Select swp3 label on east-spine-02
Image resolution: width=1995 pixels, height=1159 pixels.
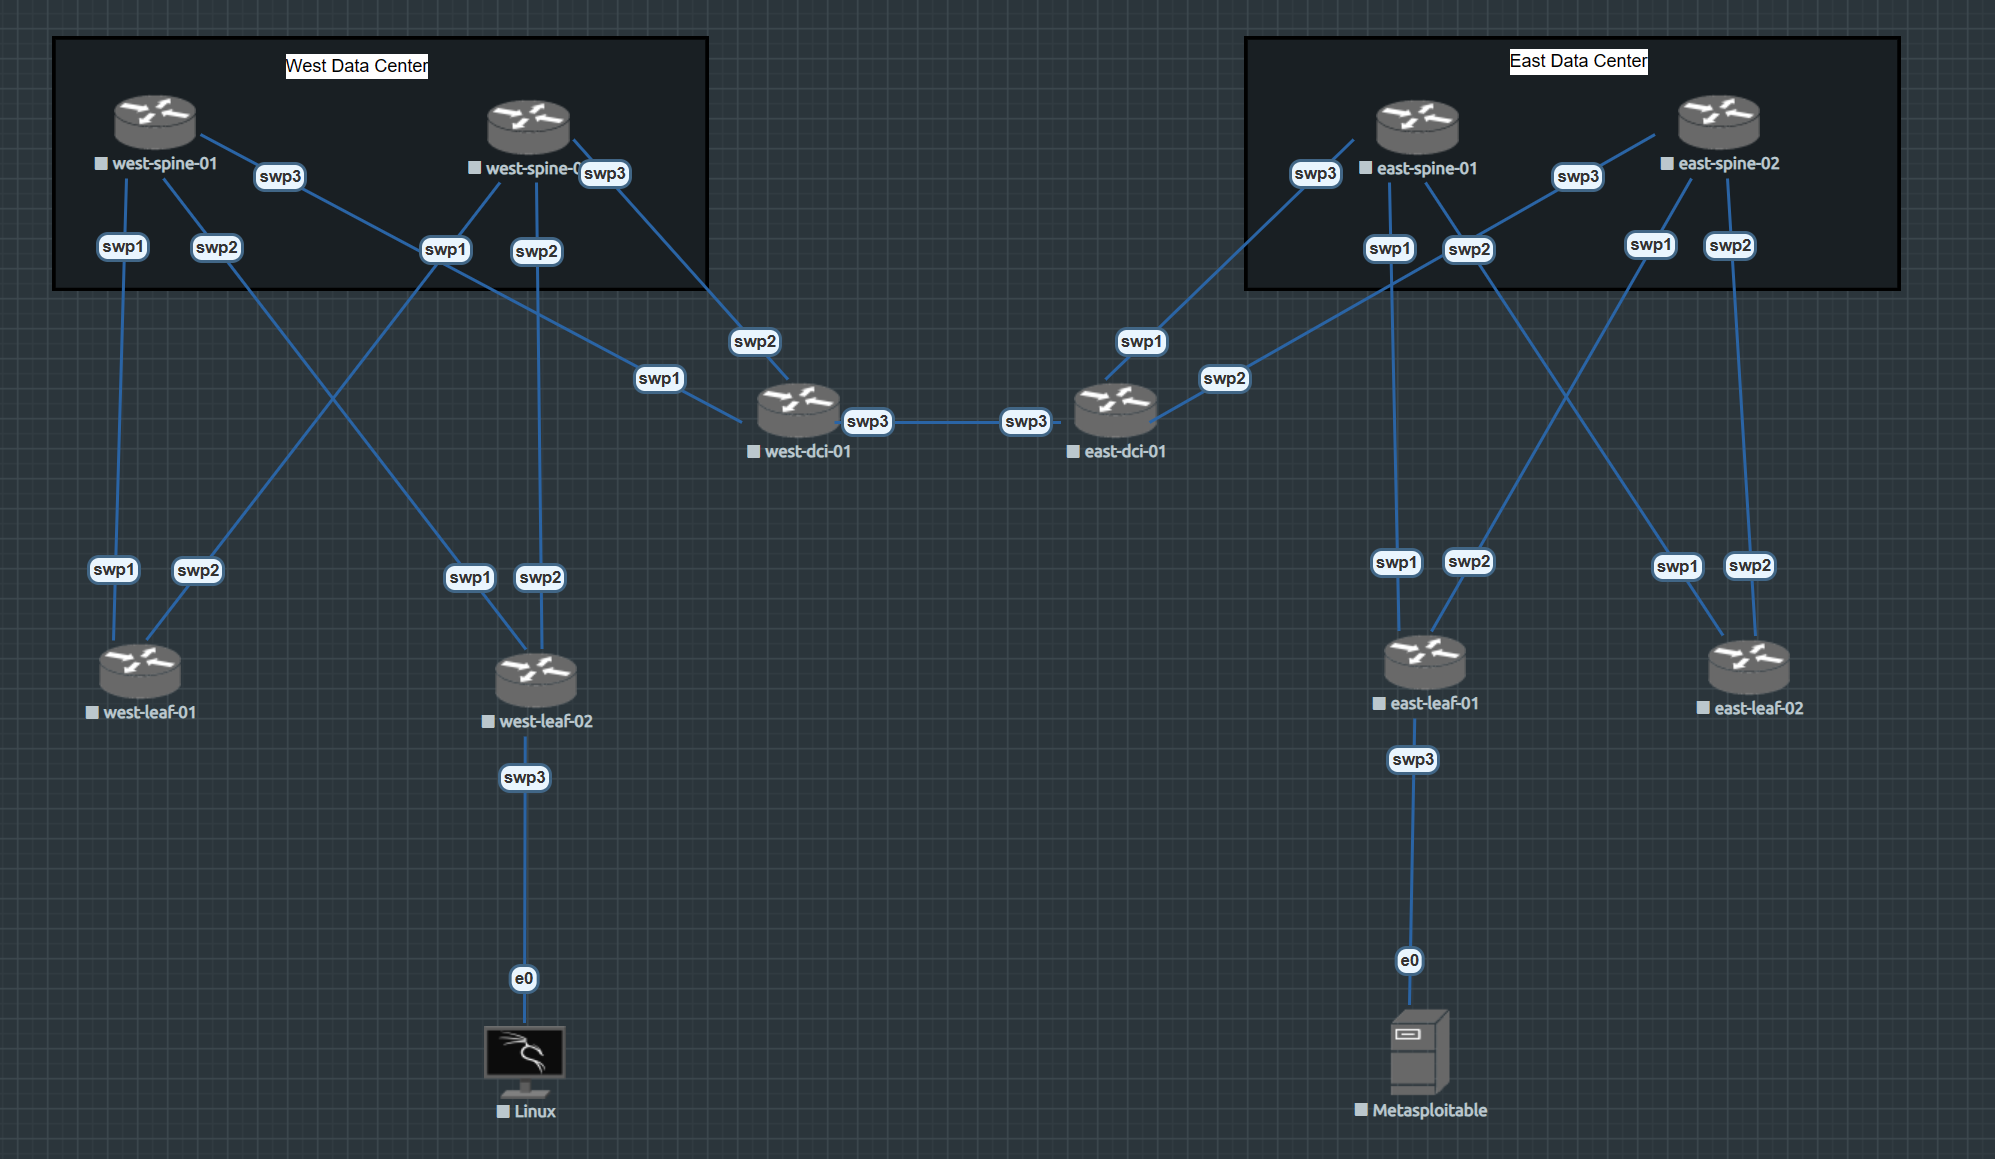(x=1578, y=176)
